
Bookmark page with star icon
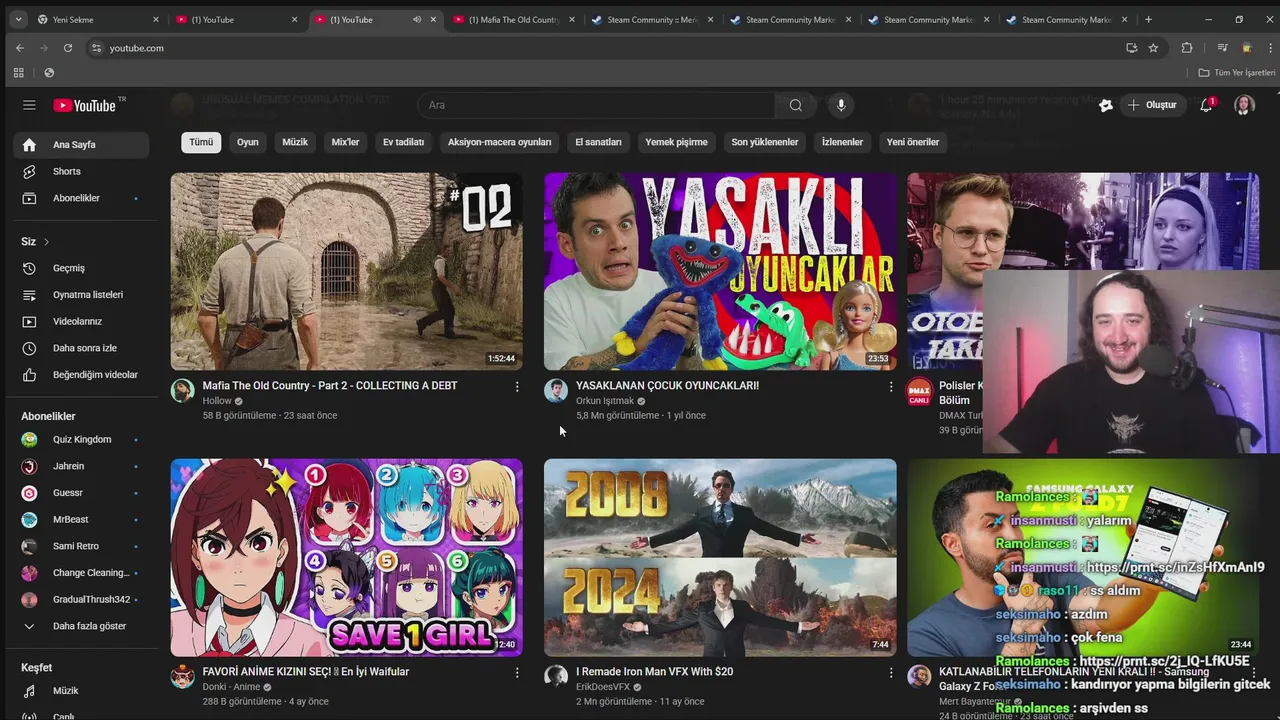tap(1153, 48)
